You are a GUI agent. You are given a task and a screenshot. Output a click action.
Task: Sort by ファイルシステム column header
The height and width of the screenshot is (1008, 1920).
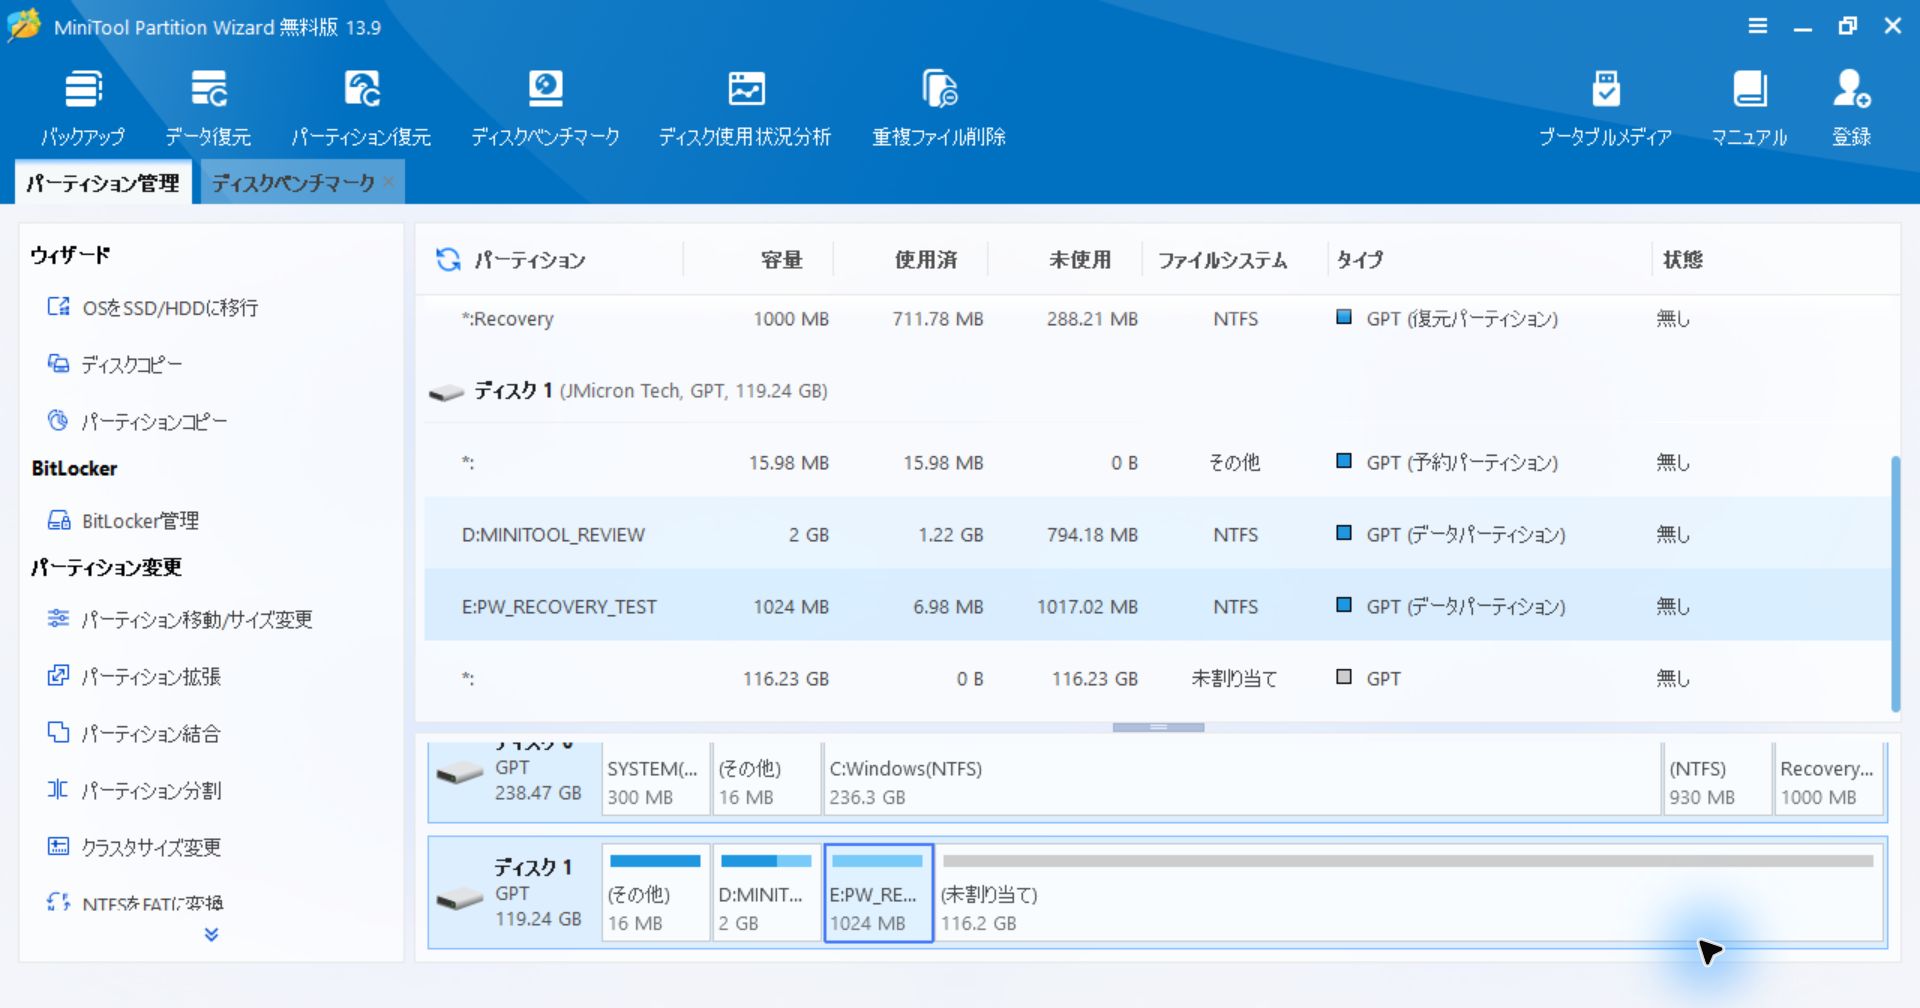[x=1223, y=260]
